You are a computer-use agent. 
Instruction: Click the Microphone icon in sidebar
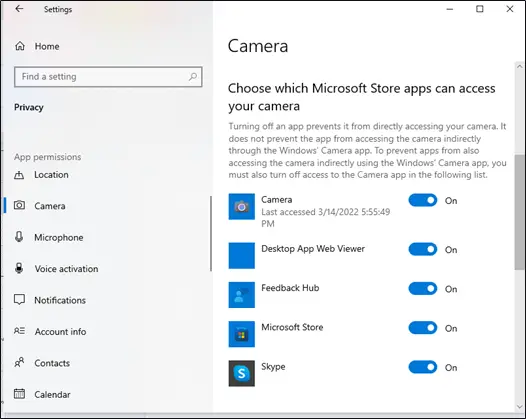[x=19, y=237]
